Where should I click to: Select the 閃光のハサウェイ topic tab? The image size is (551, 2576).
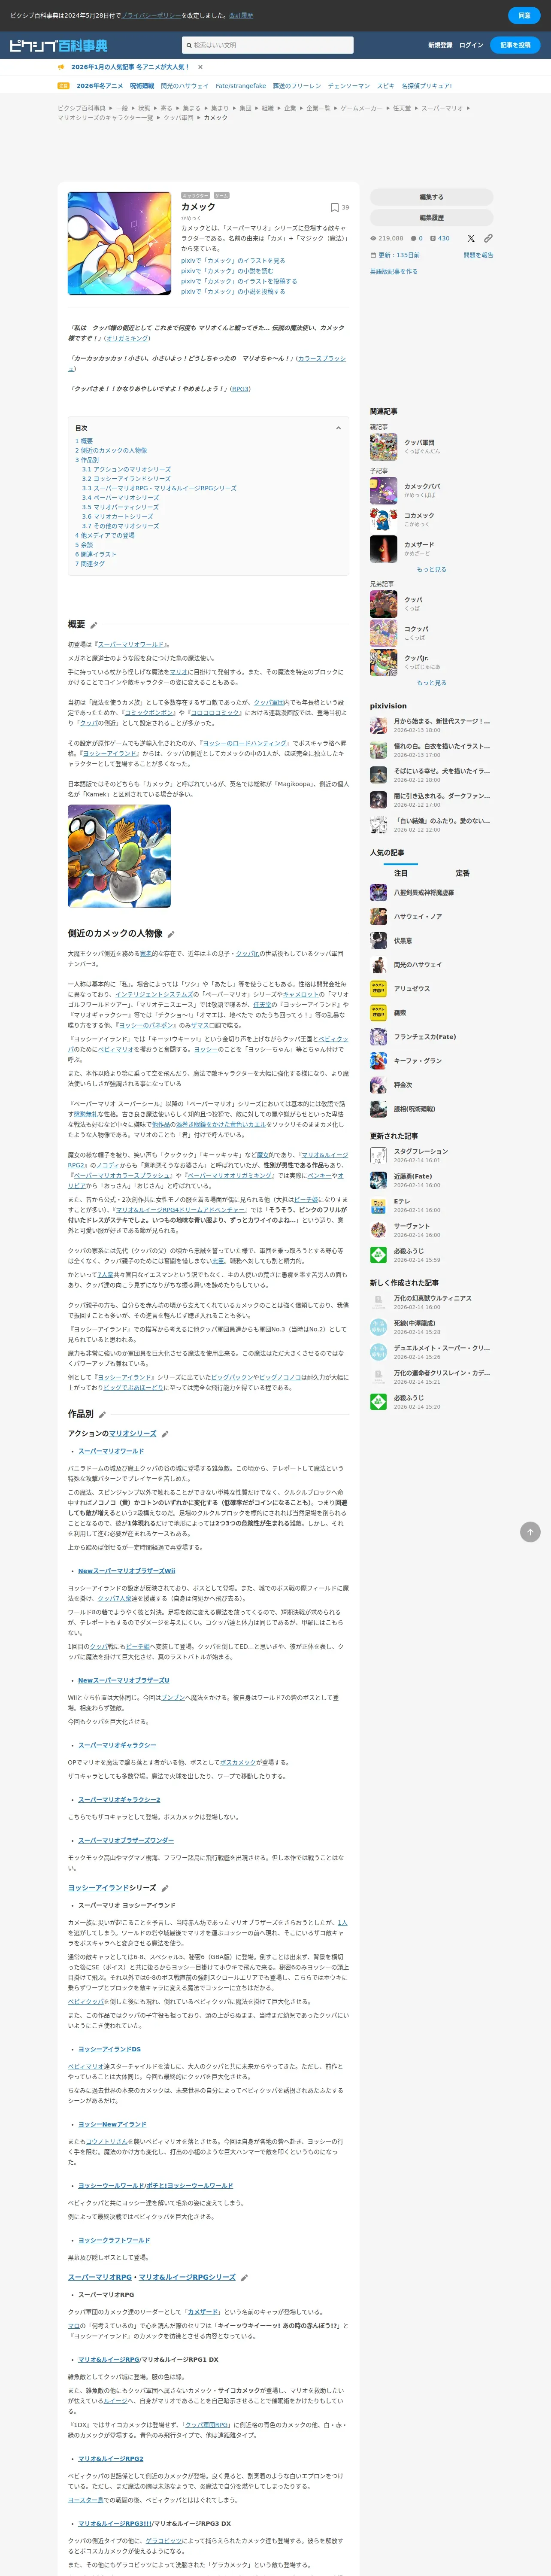click(185, 86)
